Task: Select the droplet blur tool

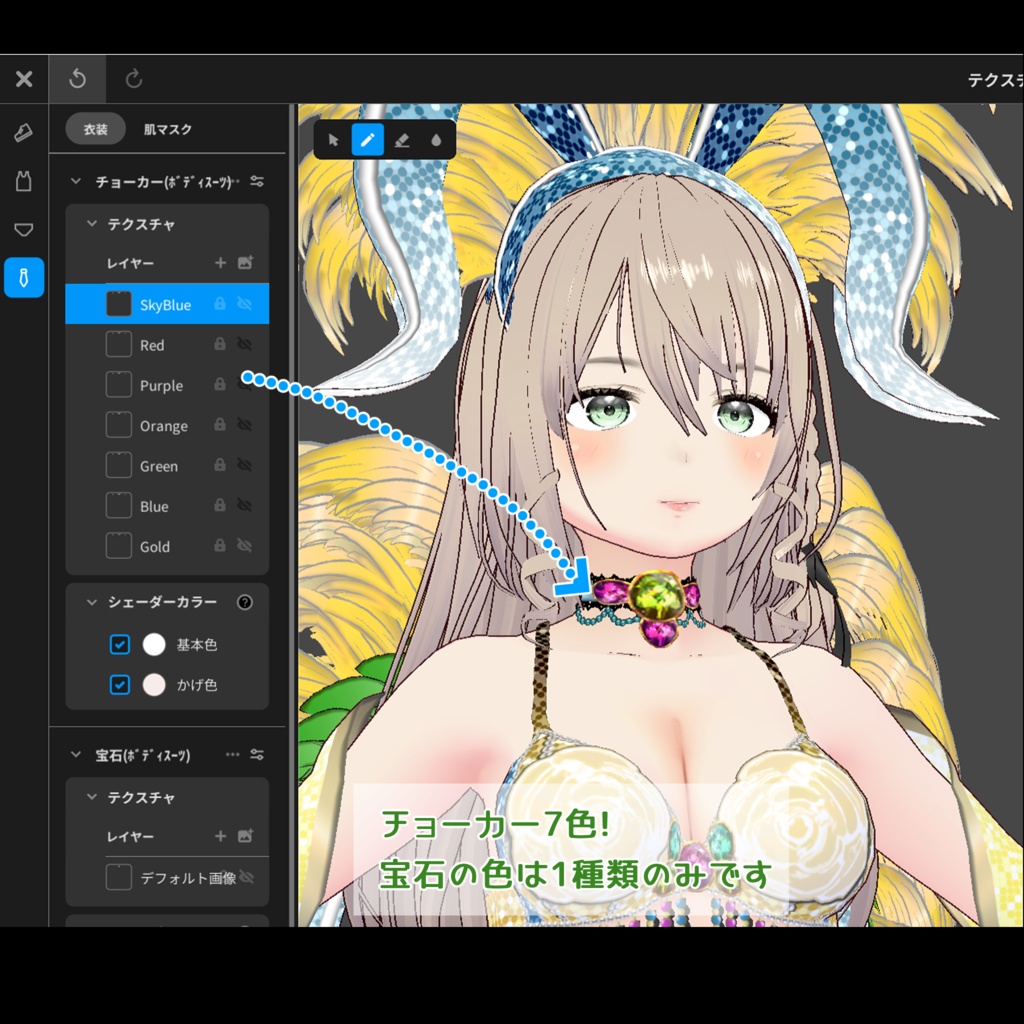Action: 435,139
